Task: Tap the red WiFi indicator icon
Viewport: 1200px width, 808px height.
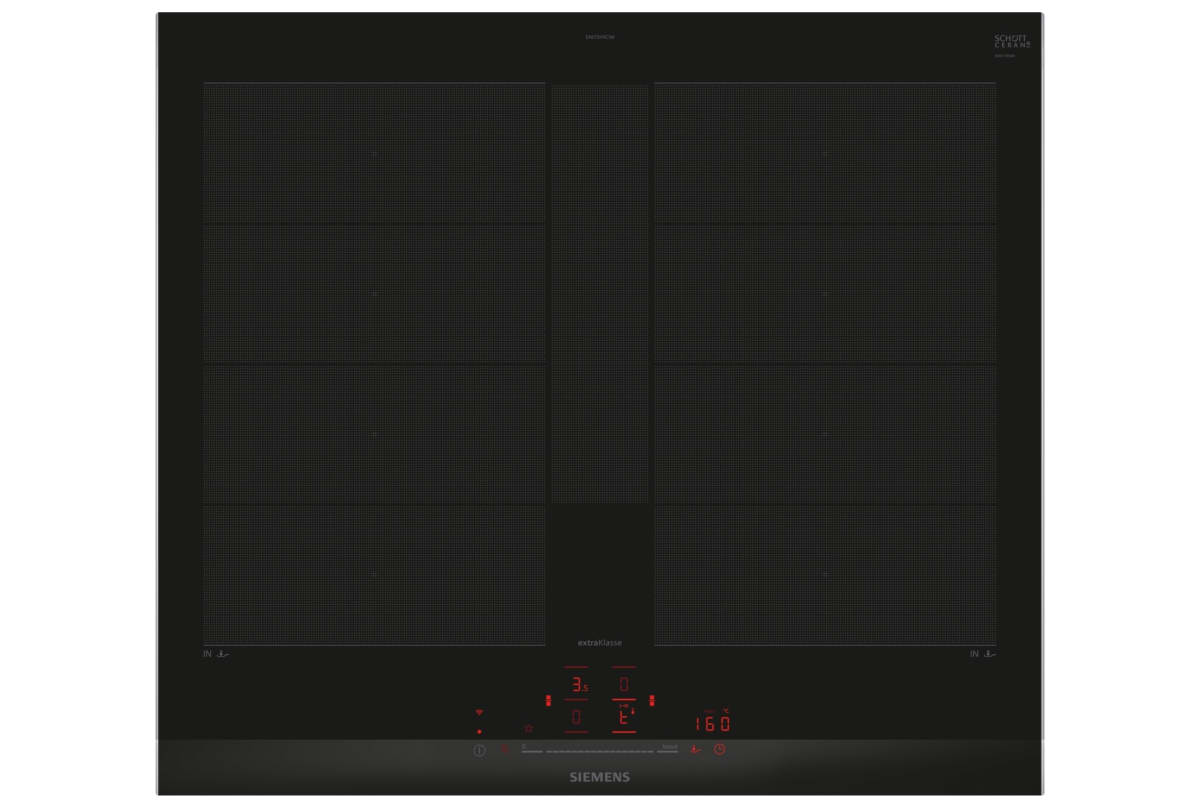Action: 479,712
